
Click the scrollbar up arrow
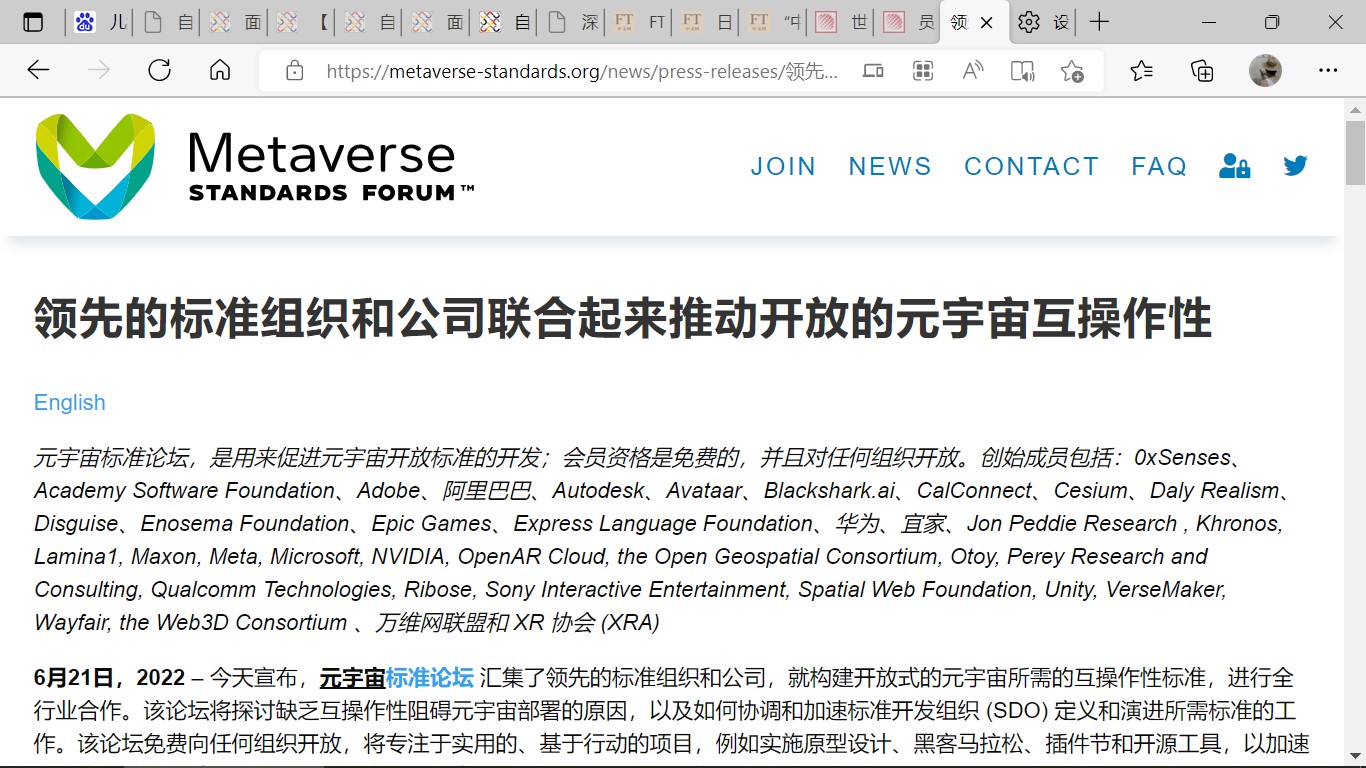pyautogui.click(x=1355, y=110)
